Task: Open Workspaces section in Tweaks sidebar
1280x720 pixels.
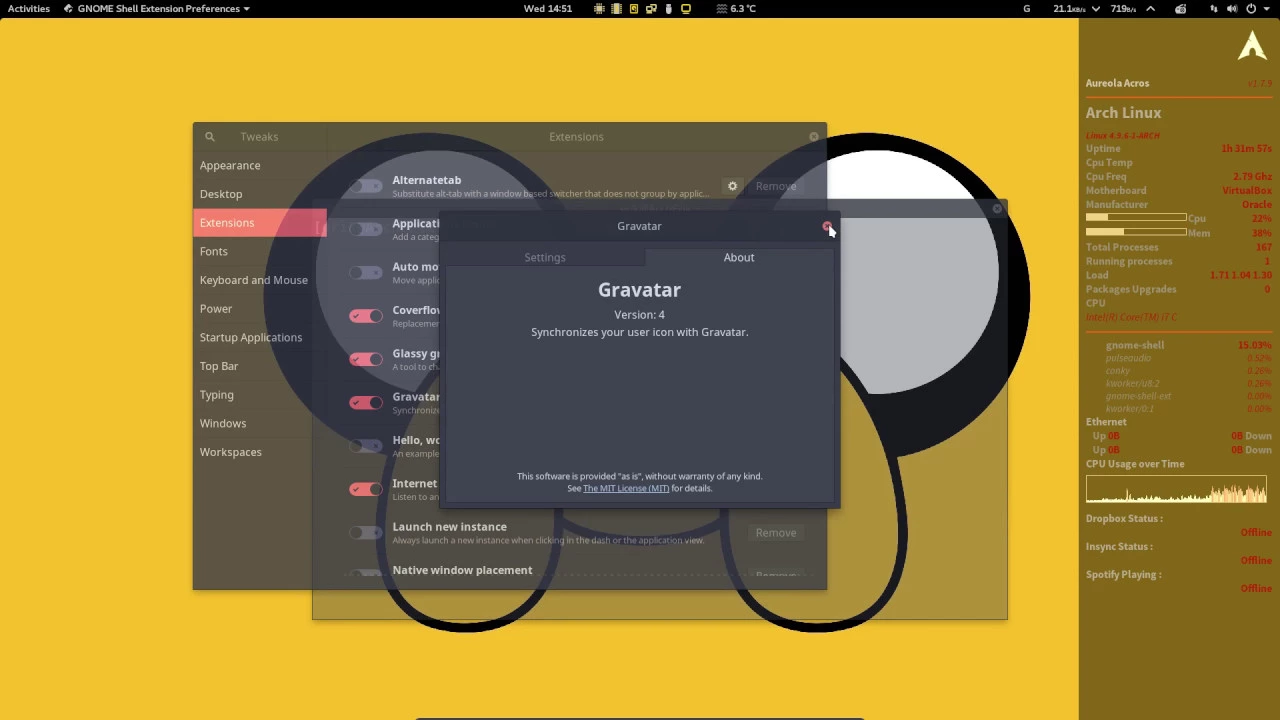Action: coord(260,452)
